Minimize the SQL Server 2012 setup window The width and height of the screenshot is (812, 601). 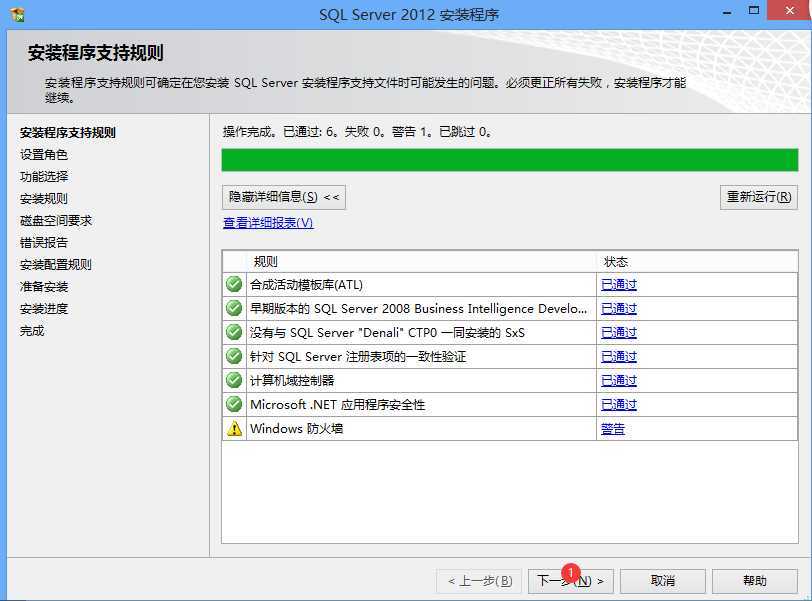click(x=728, y=11)
